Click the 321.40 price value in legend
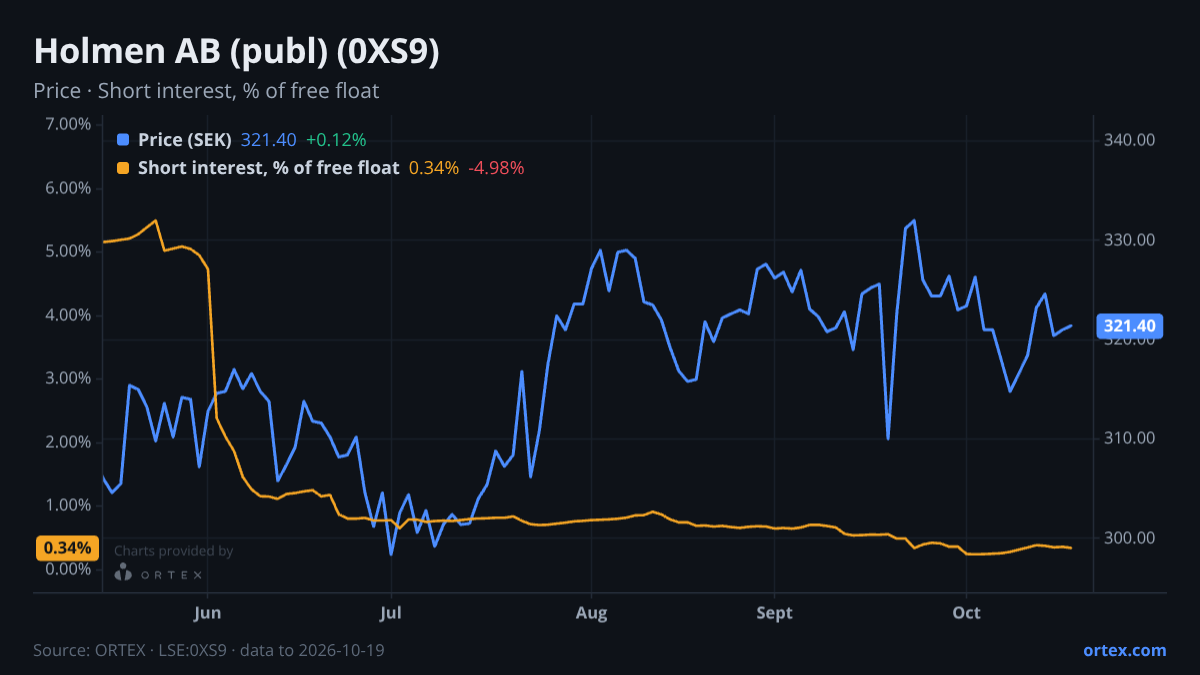This screenshot has height=675, width=1200. tap(269, 140)
